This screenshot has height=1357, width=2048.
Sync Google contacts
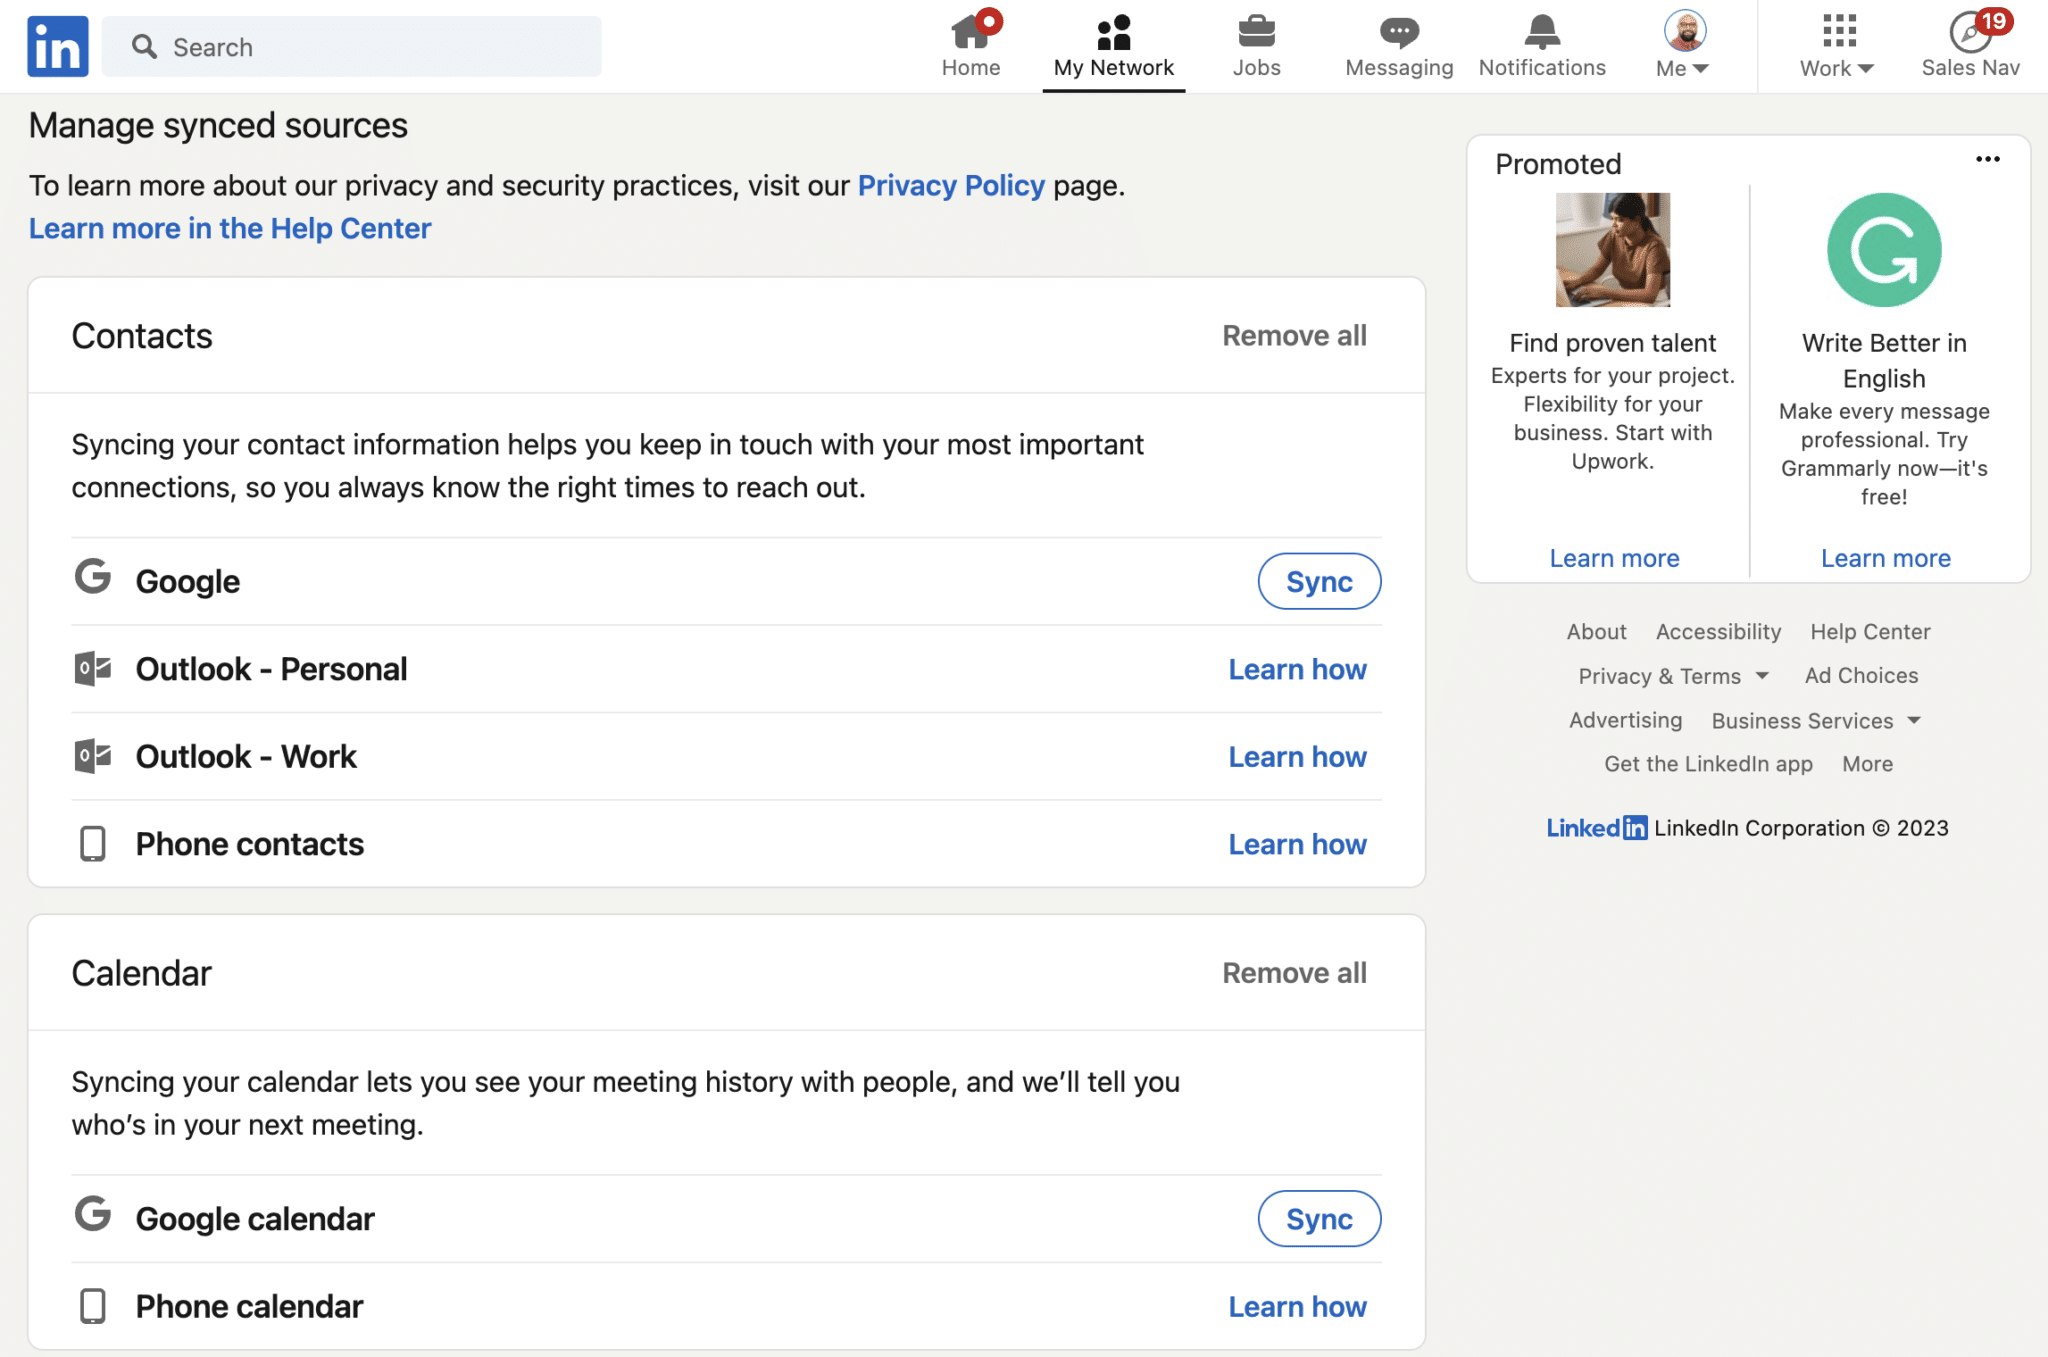tap(1319, 581)
